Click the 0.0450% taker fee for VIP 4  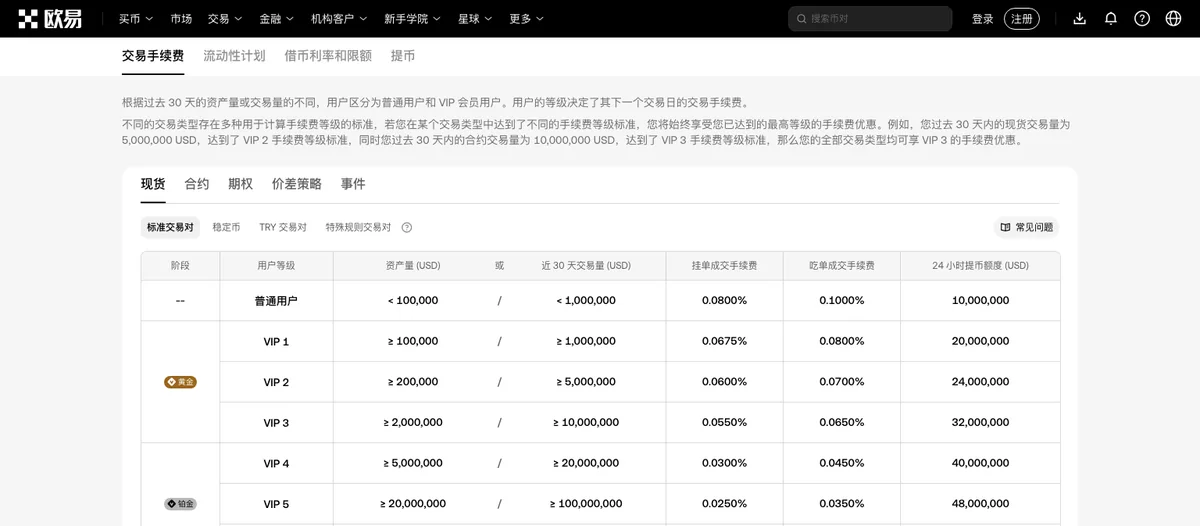(842, 463)
